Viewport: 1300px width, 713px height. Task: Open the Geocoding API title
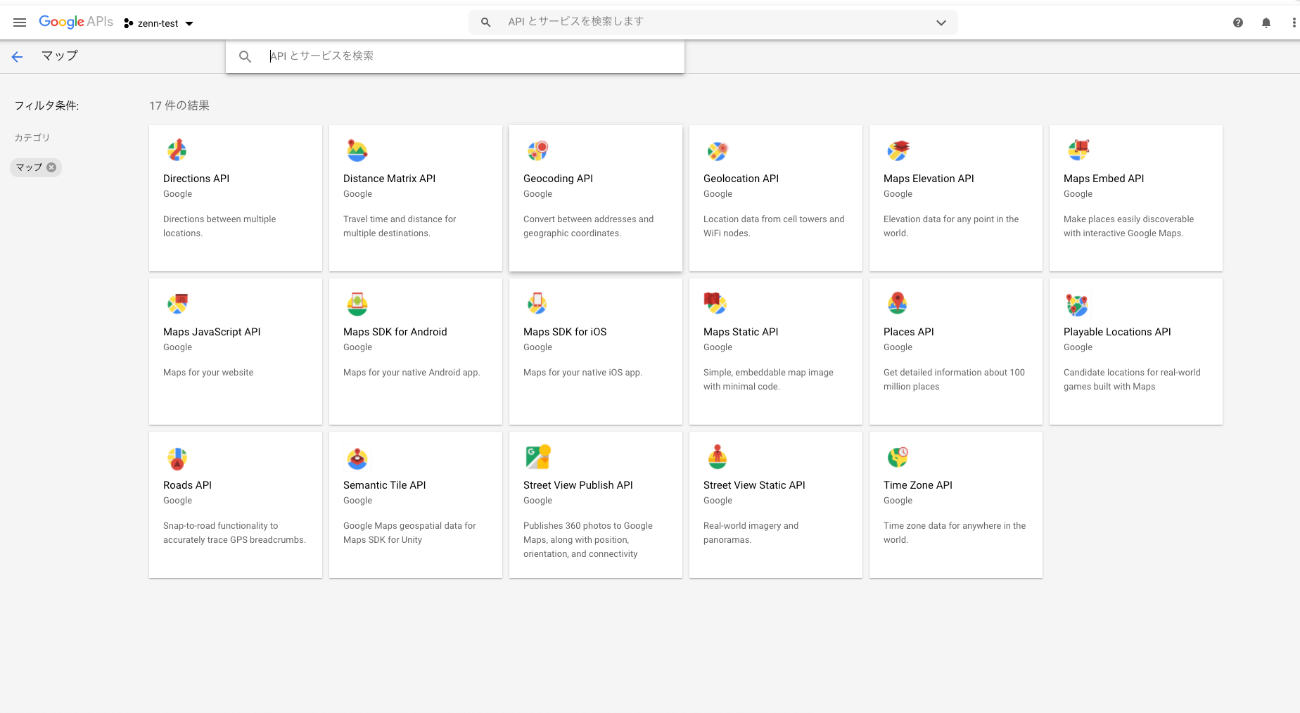coord(558,179)
